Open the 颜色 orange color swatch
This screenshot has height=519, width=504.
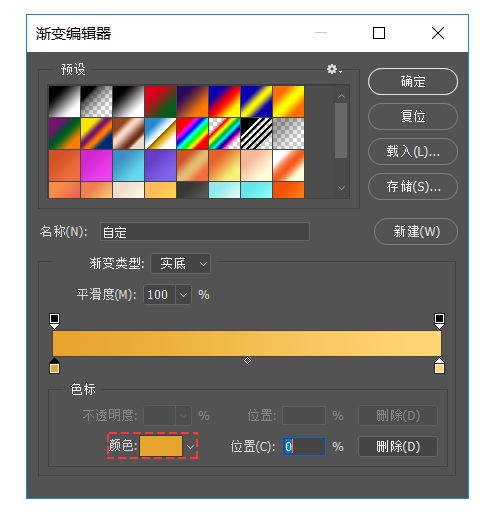click(x=161, y=446)
